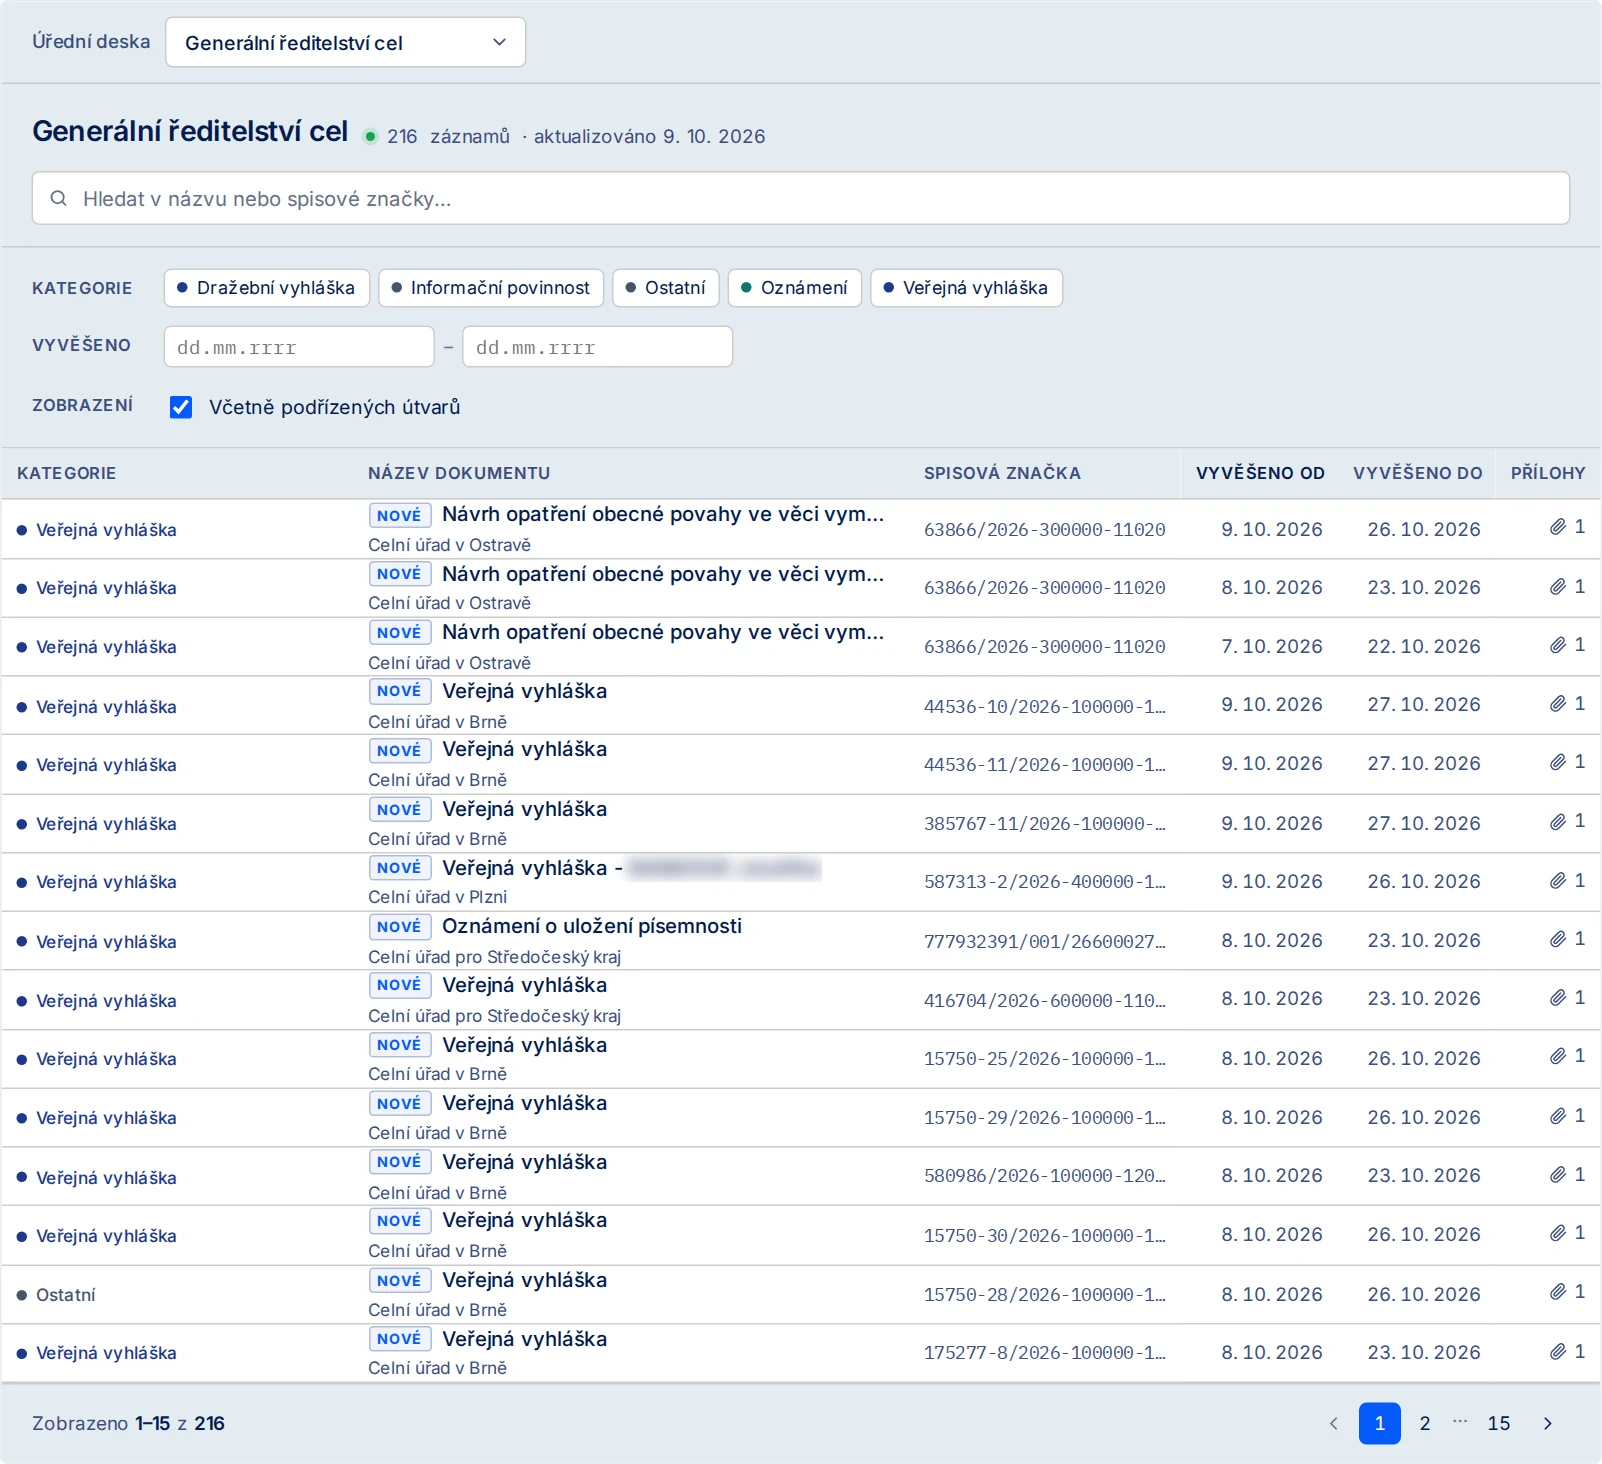
Task: Toggle the Ostatní category chip
Action: point(666,288)
